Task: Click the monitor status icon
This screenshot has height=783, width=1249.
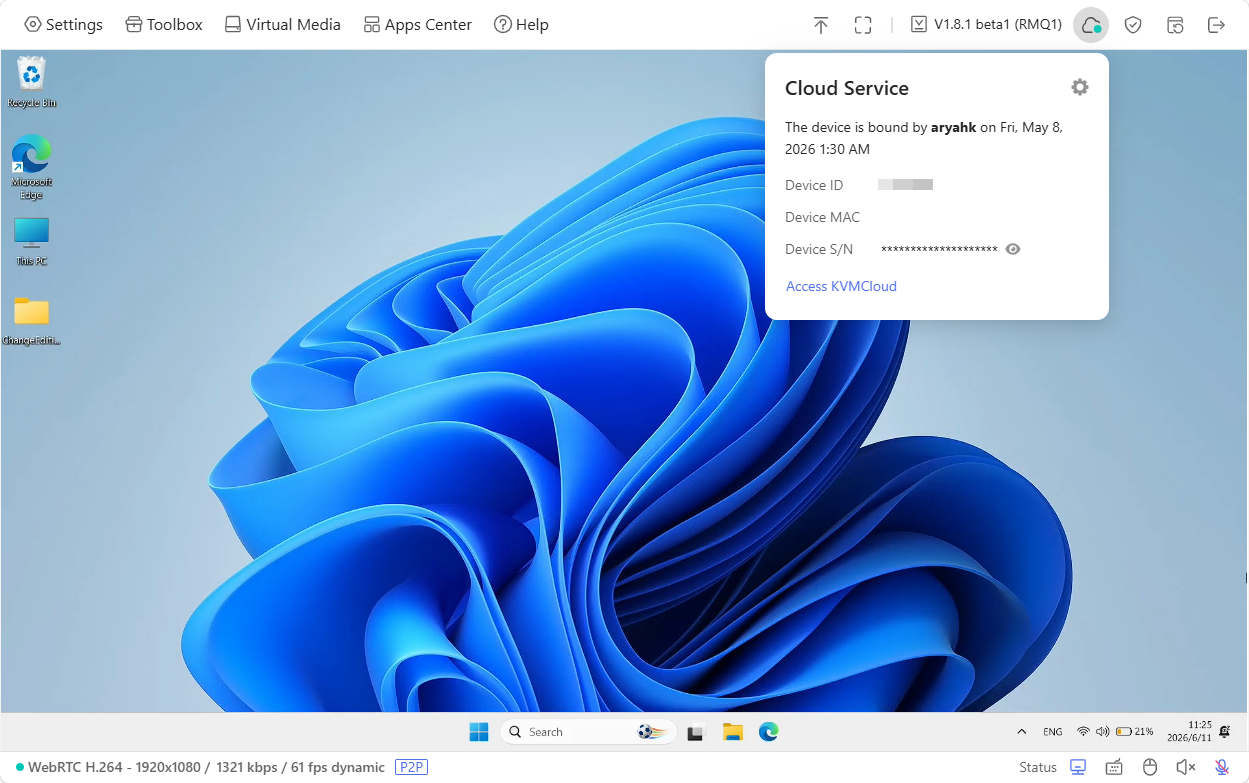Action: 1078,767
